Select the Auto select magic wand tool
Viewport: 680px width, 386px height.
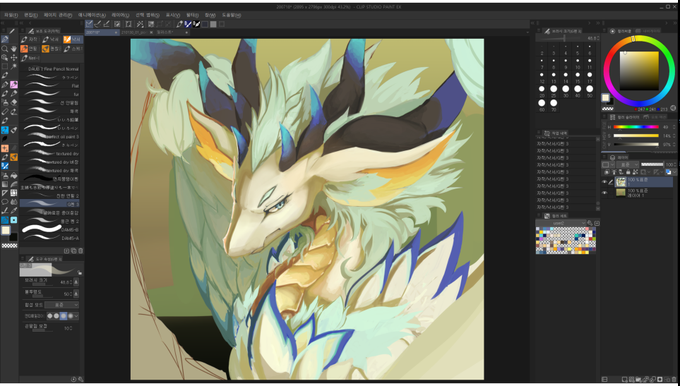click(x=14, y=66)
